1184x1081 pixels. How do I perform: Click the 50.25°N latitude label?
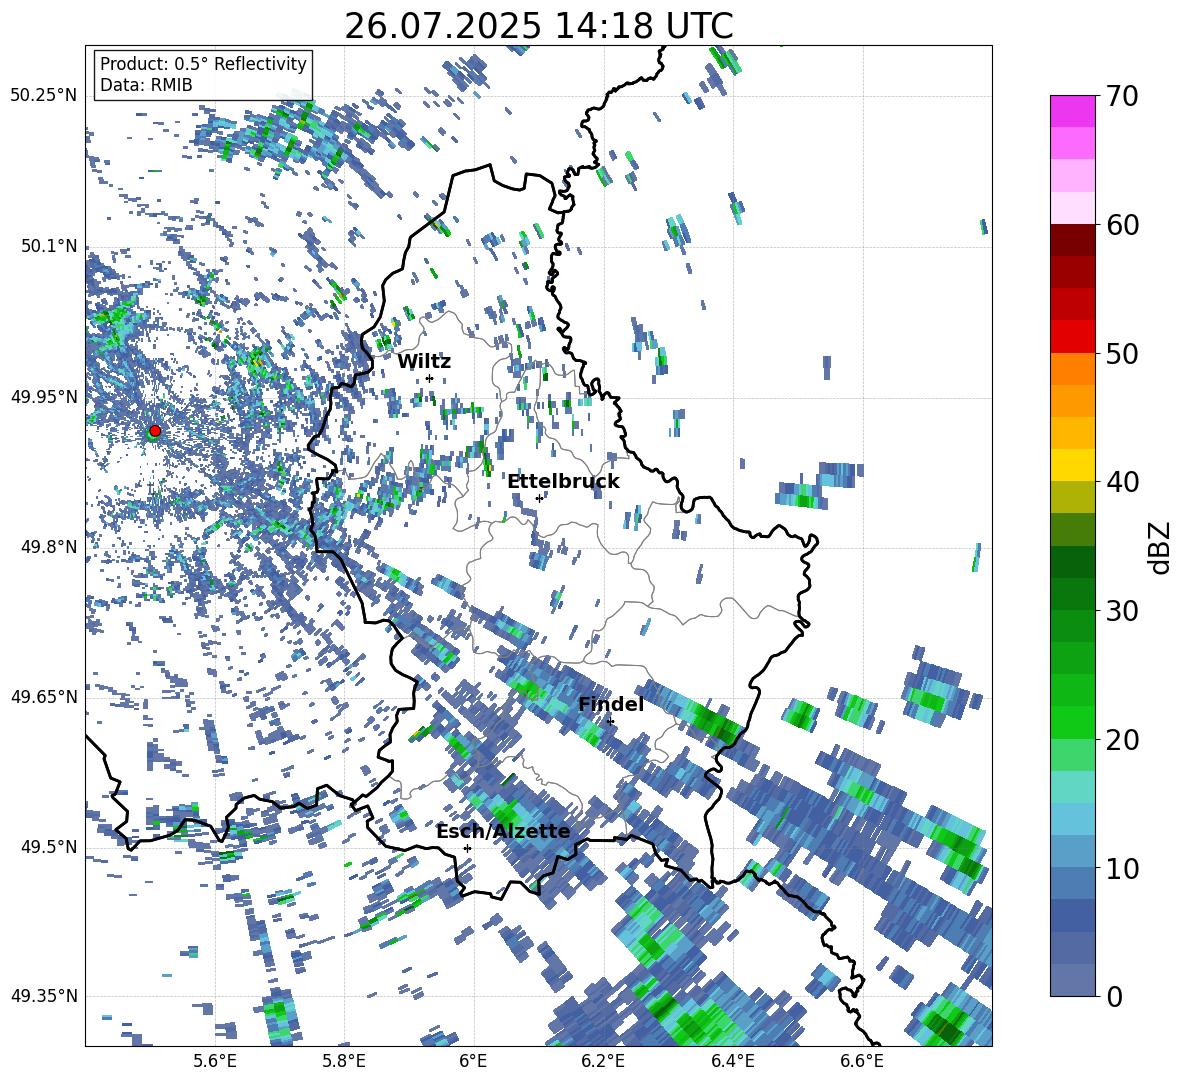(x=44, y=96)
